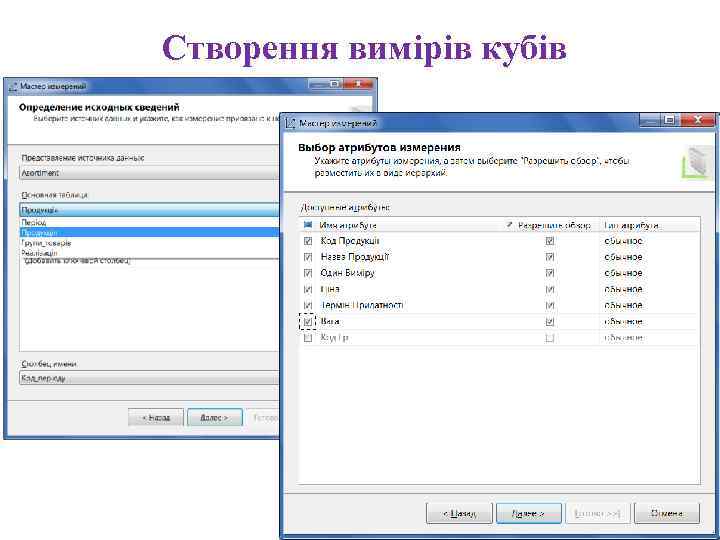Select highlighted Продукція in the table list
Image resolution: width=720 pixels, height=540 pixels.
[x=150, y=232]
